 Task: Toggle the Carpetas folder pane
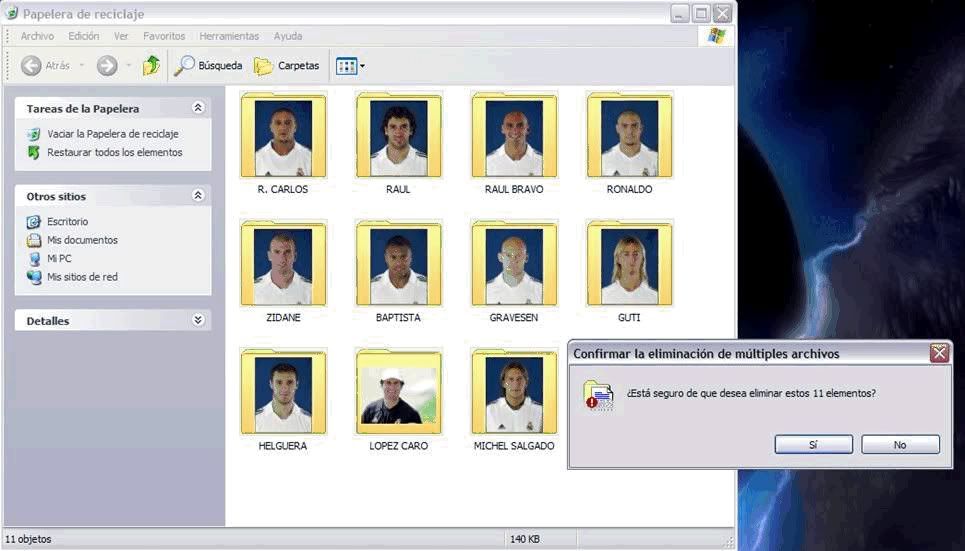[x=287, y=65]
